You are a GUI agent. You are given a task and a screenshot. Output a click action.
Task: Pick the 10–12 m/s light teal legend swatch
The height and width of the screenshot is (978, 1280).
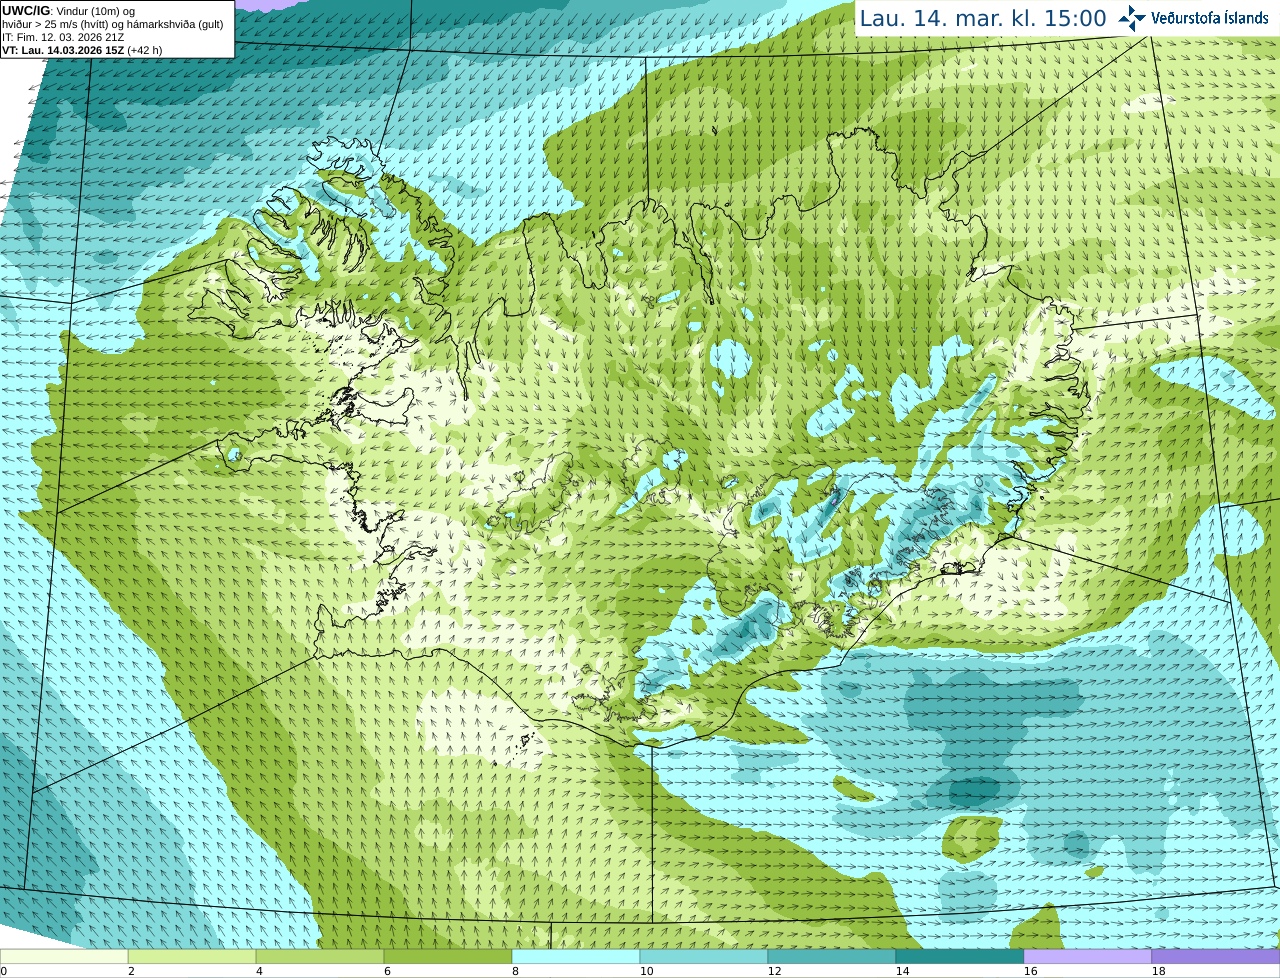pyautogui.click(x=704, y=956)
